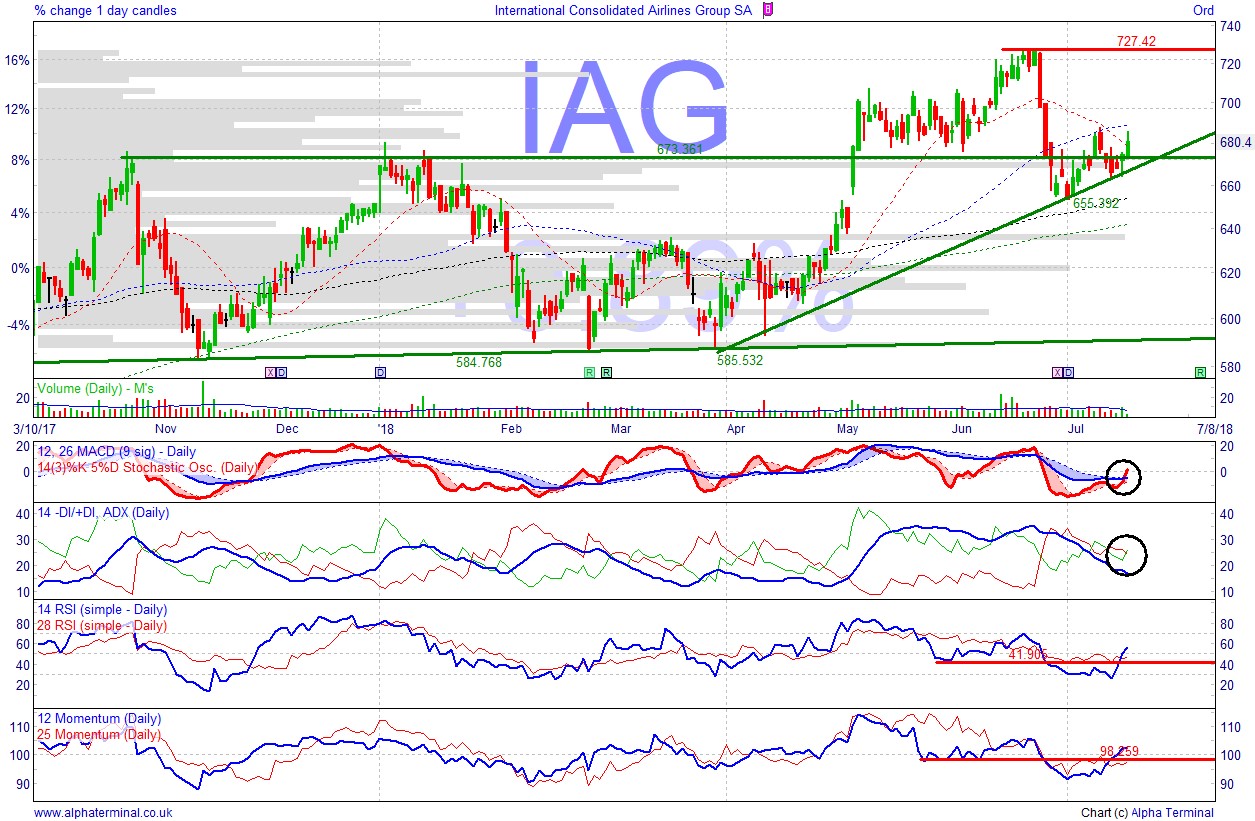Click the 640 price label on the right axis

[x=1229, y=229]
